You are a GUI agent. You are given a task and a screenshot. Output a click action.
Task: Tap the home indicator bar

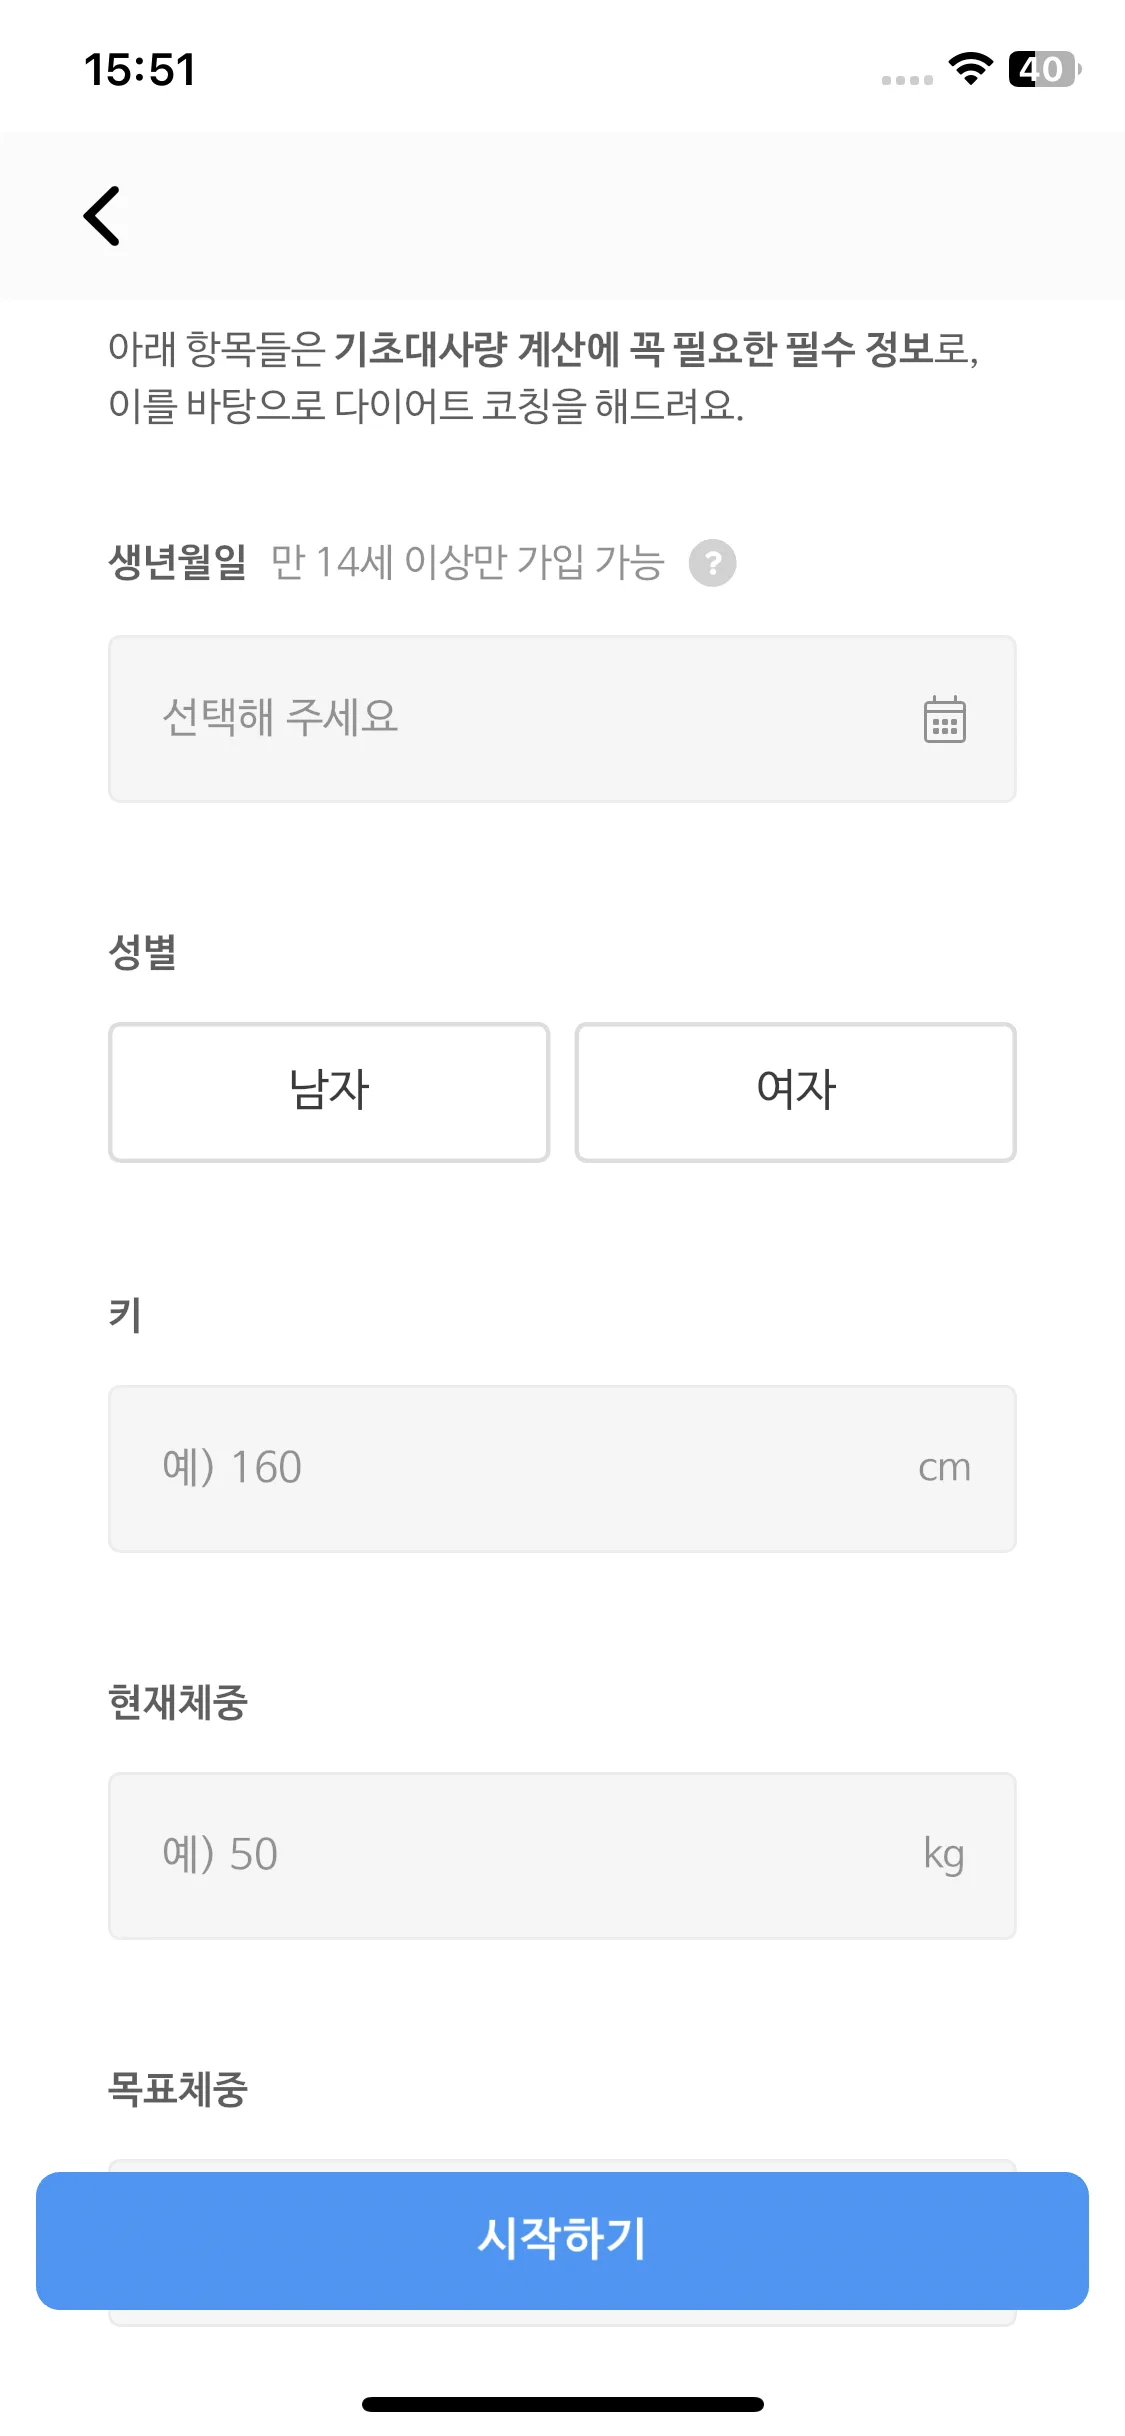[x=562, y=2404]
